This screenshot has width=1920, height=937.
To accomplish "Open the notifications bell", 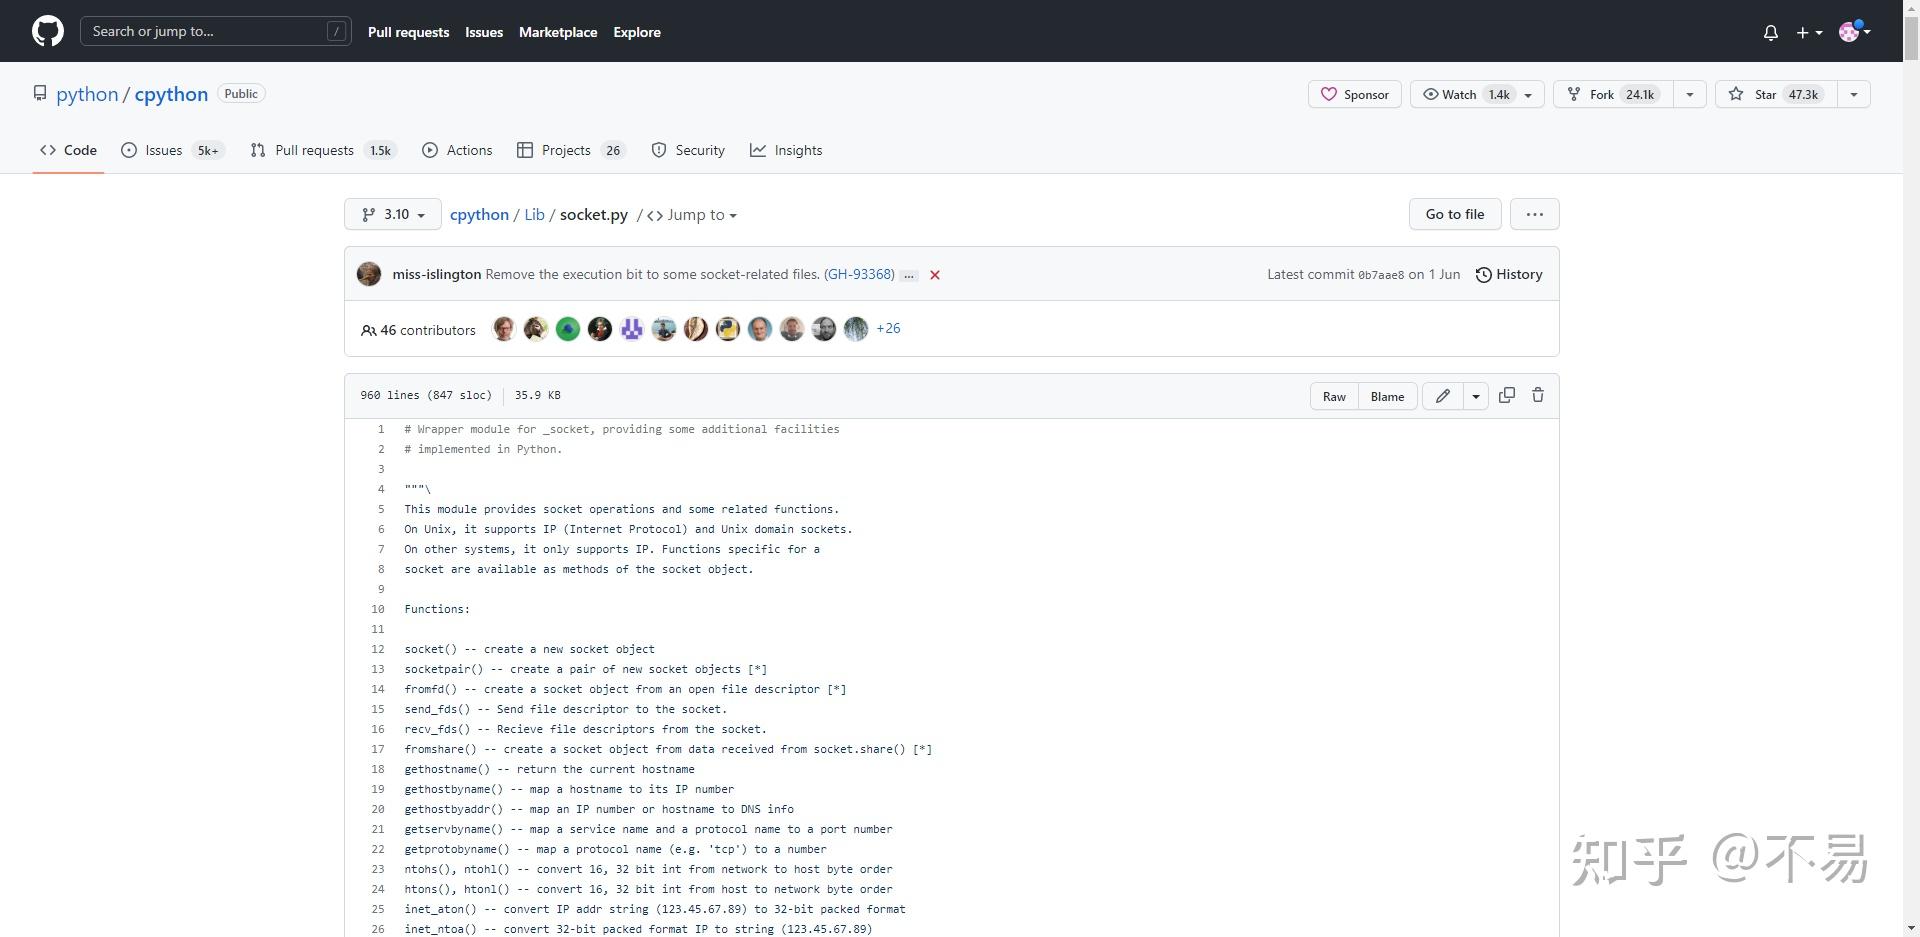I will pyautogui.click(x=1771, y=32).
